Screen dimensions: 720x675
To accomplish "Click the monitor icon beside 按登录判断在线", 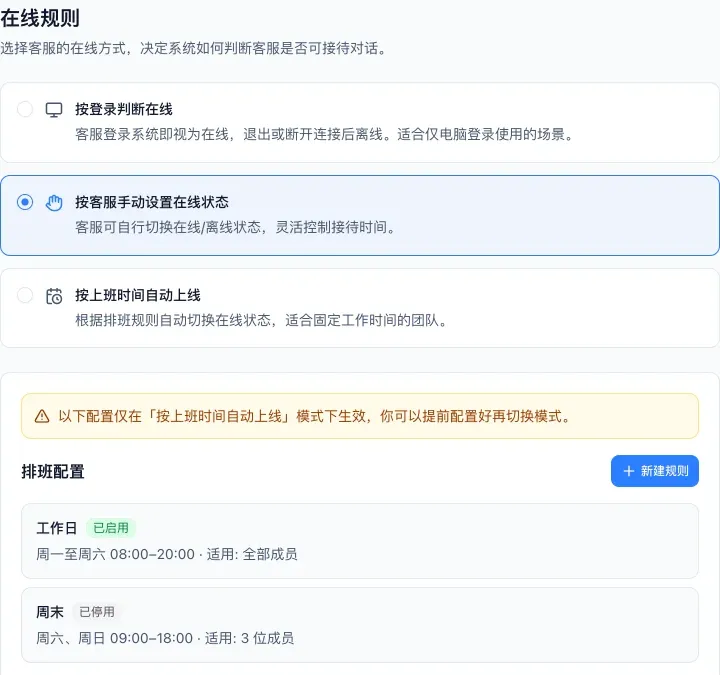I will coord(54,110).
